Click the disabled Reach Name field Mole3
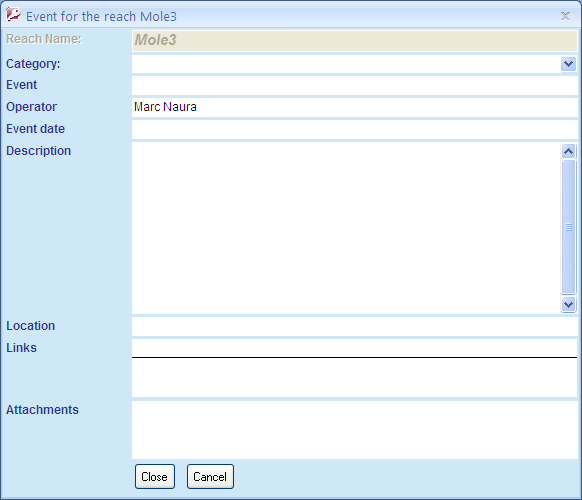The image size is (582, 500). click(x=354, y=40)
